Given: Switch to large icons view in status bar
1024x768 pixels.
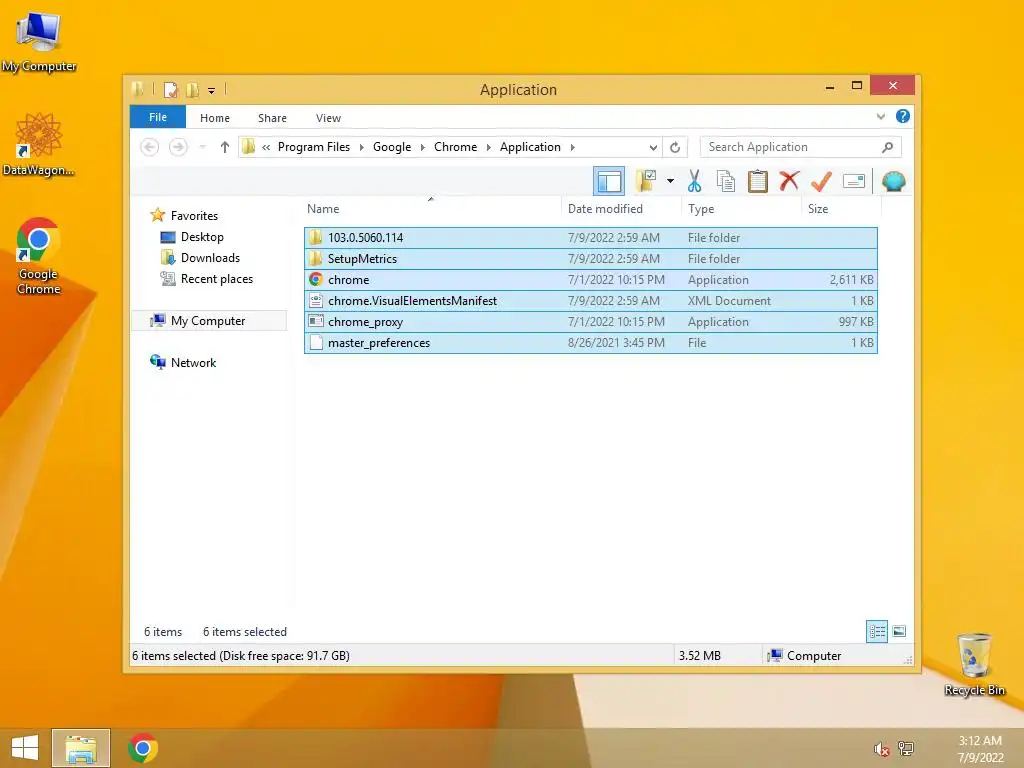Looking at the screenshot, I should point(899,631).
